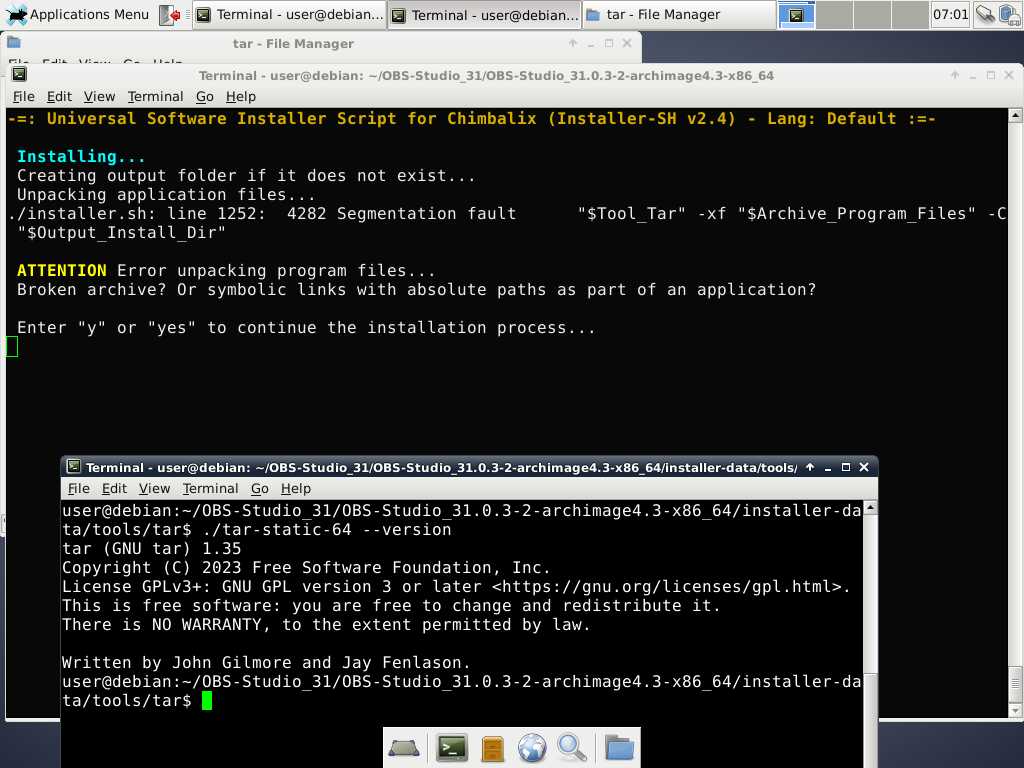
Task: Launch web browser globe in dock
Action: [x=532, y=748]
